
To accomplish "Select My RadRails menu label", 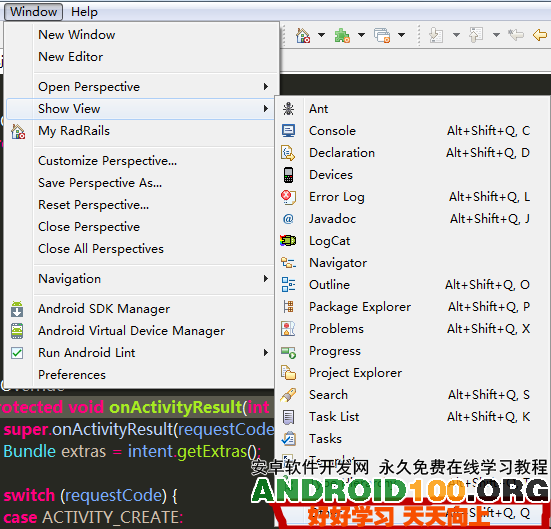I will (x=74, y=131).
